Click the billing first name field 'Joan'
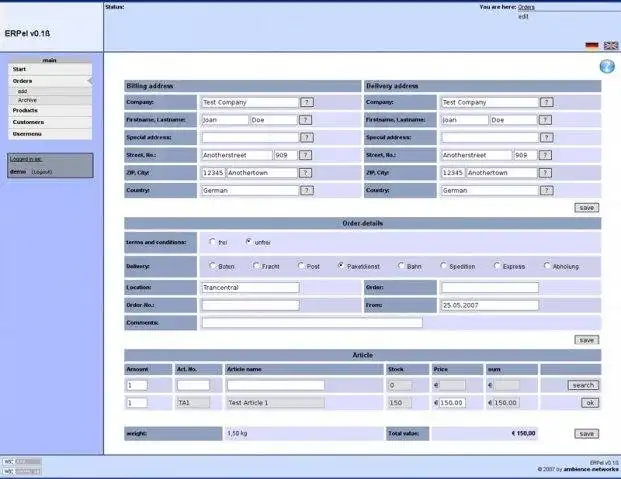This screenshot has height=479, width=621. coord(225,120)
